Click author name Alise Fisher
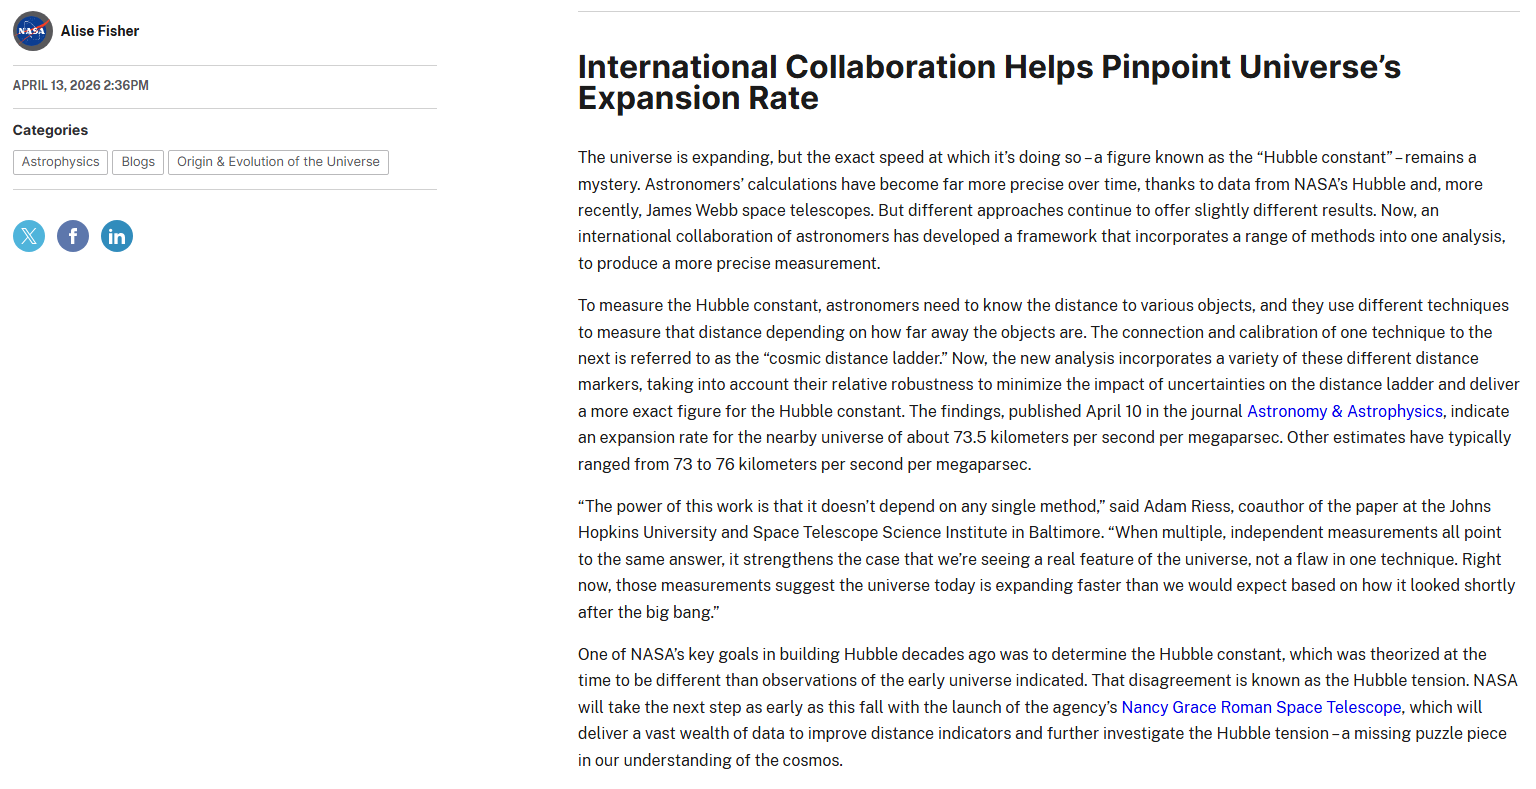Viewport: 1536px width, 789px height. (100, 31)
